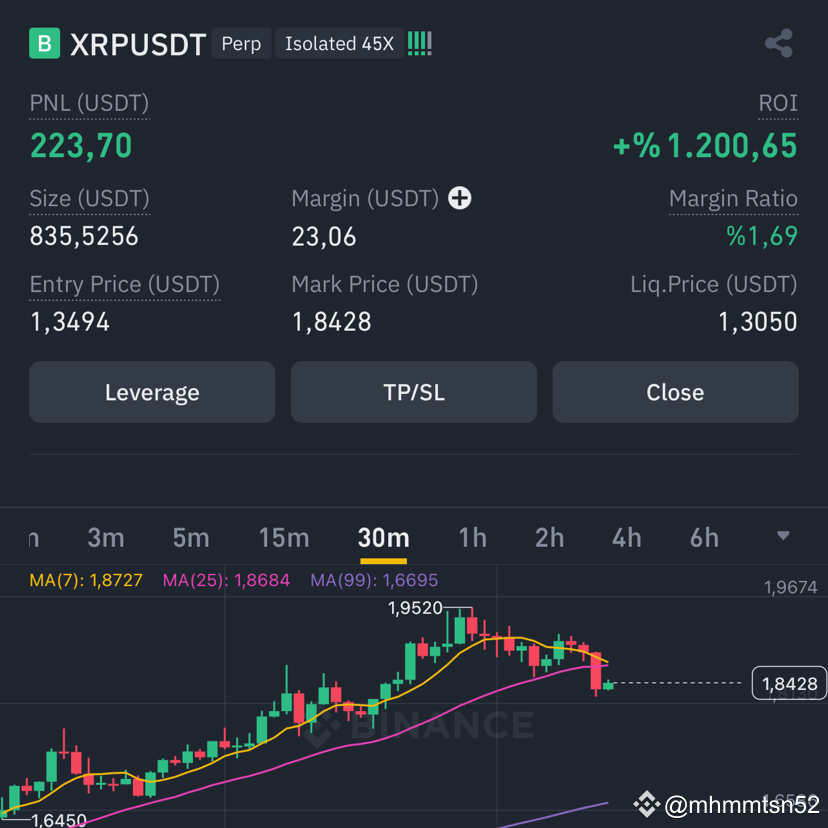Tap the liquidation price 1,3050

pyautogui.click(x=758, y=322)
